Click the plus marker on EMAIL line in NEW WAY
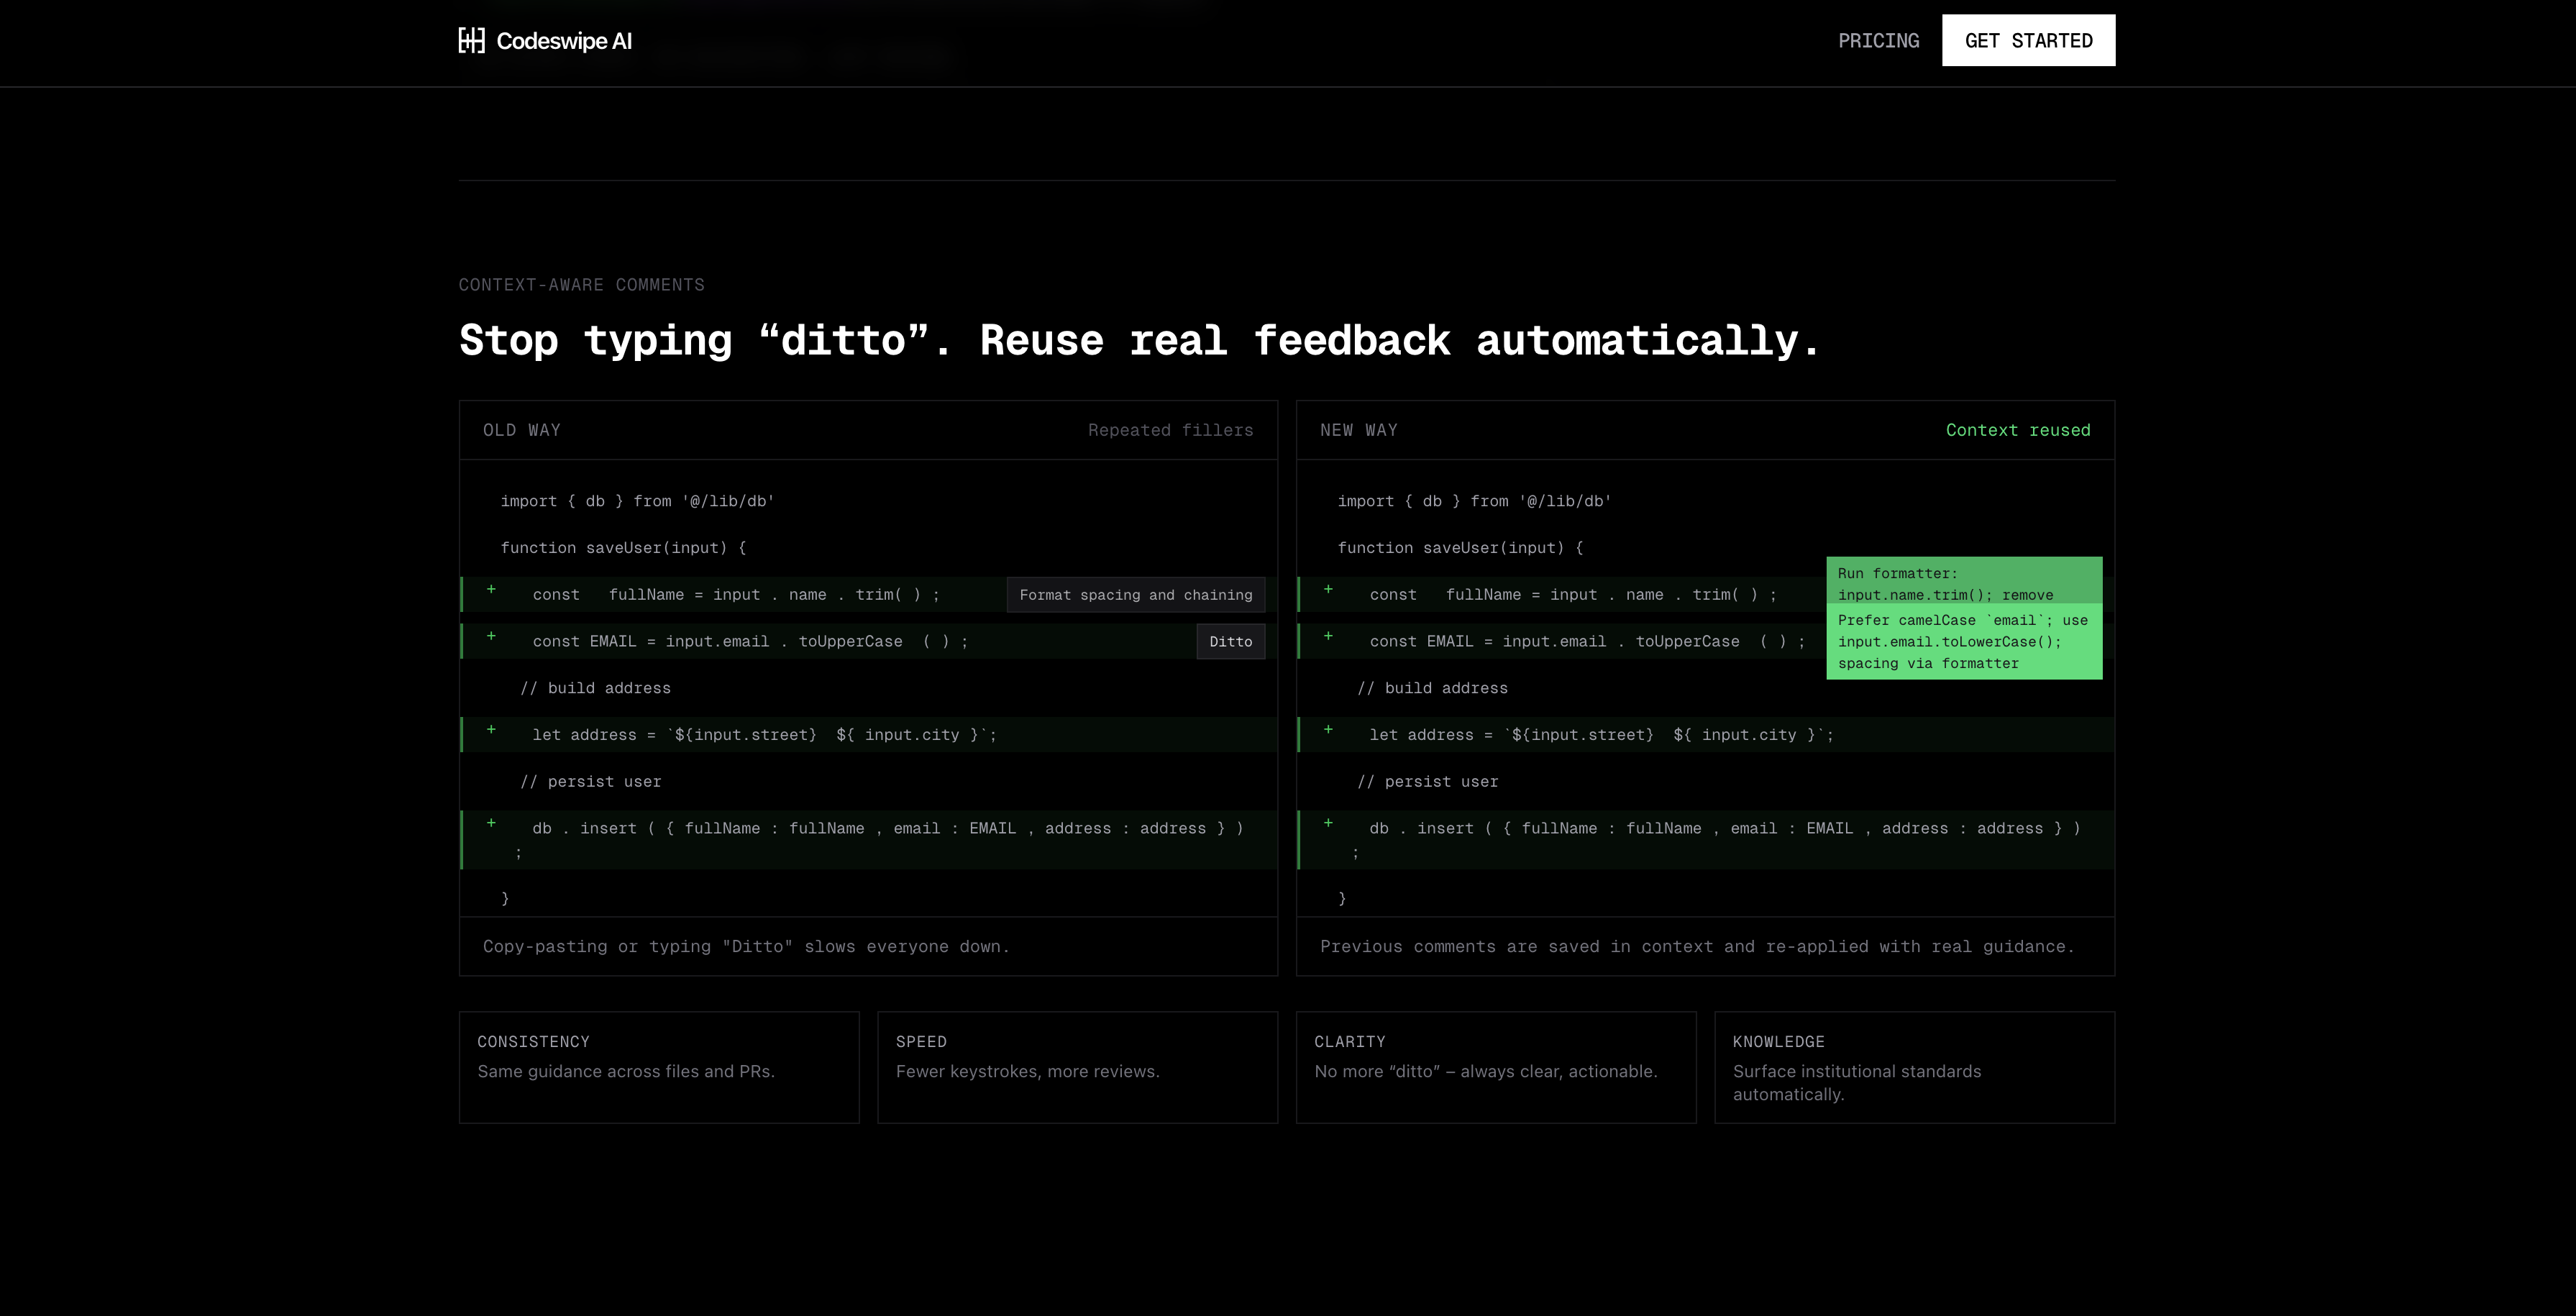2576x1316 pixels. [1328, 636]
